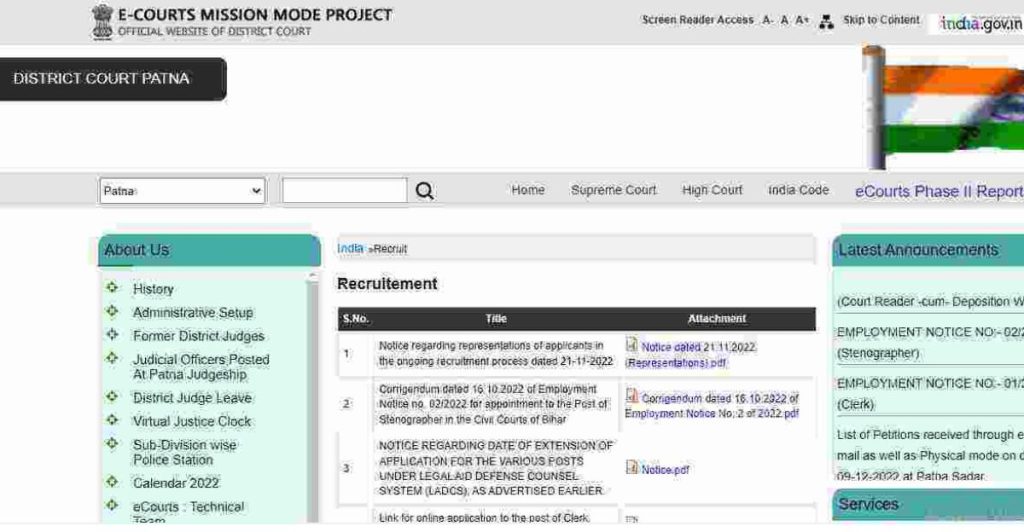Decrease font size with A- button
The height and width of the screenshot is (532, 1024).
767,20
